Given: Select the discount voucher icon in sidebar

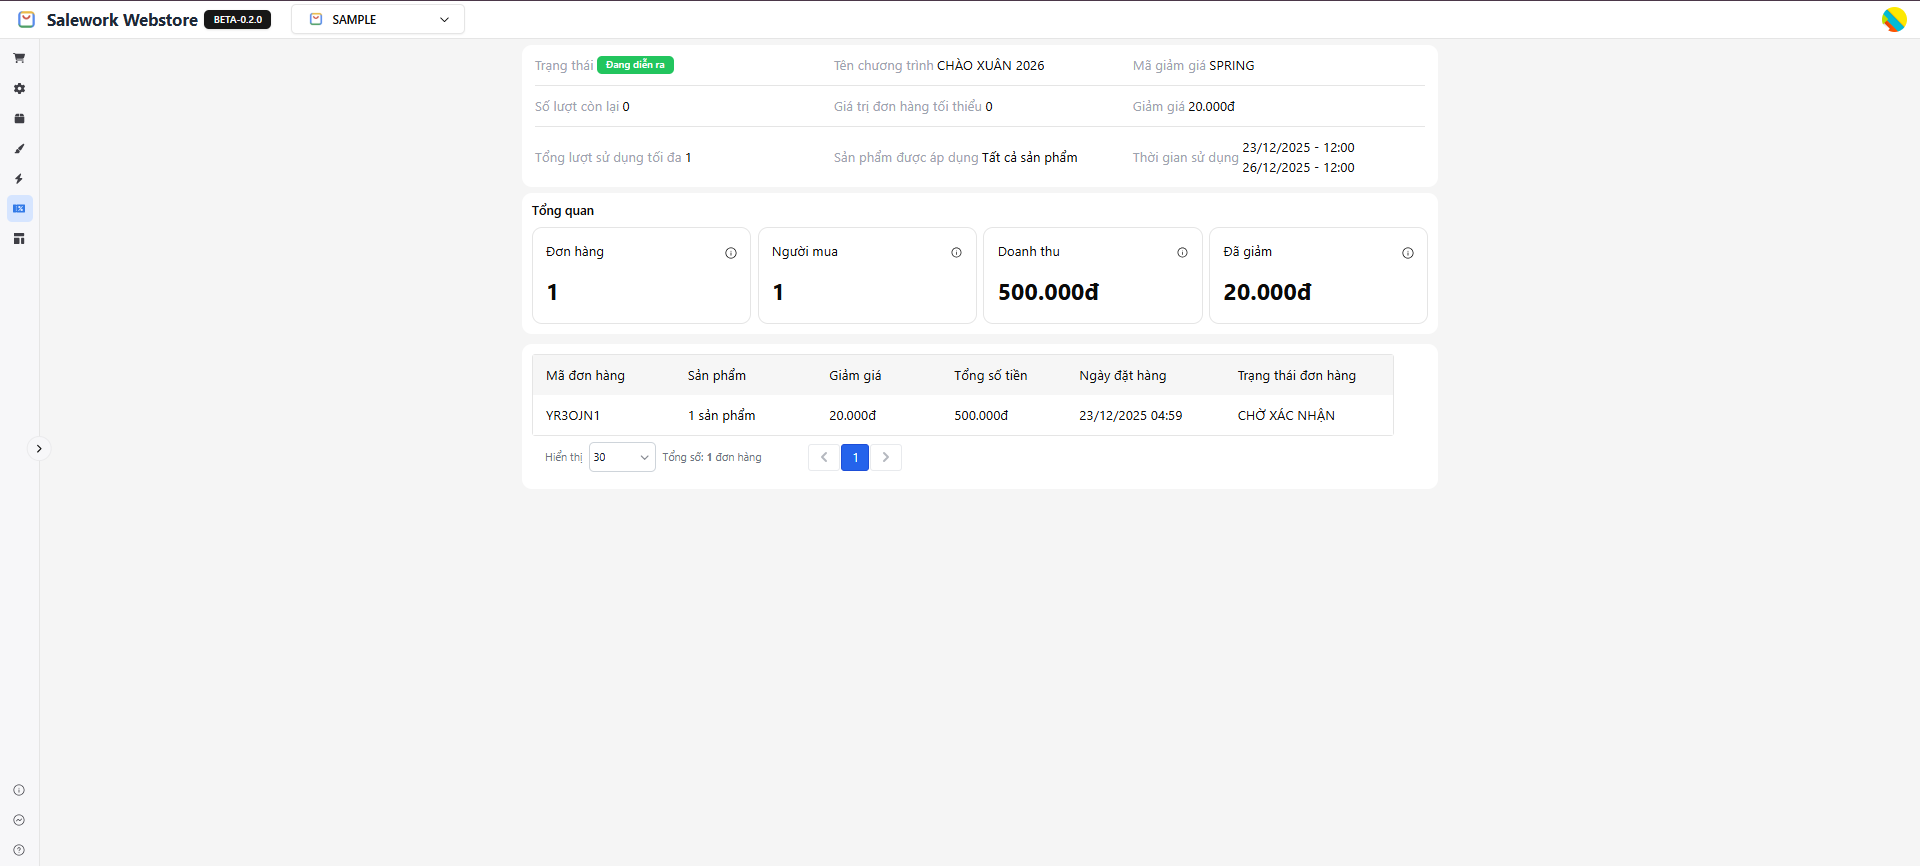Looking at the screenshot, I should 19,208.
